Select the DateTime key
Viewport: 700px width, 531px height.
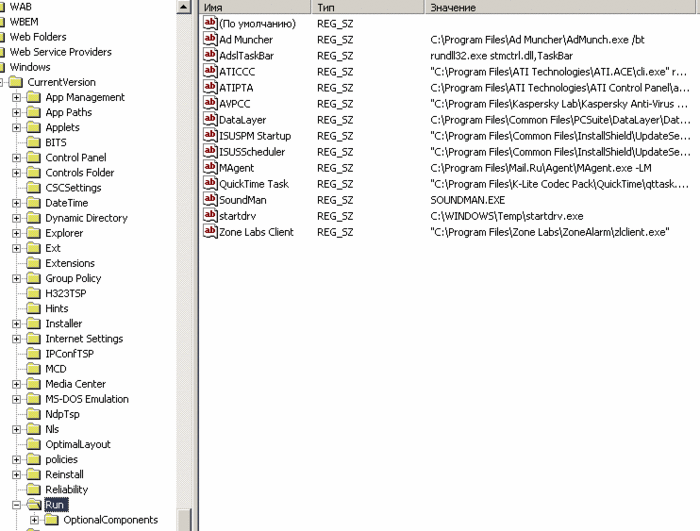[67, 203]
